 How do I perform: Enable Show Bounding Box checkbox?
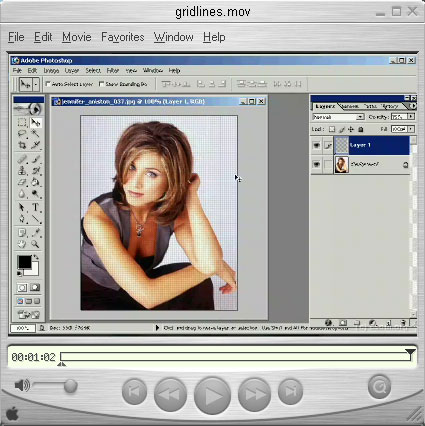101,84
